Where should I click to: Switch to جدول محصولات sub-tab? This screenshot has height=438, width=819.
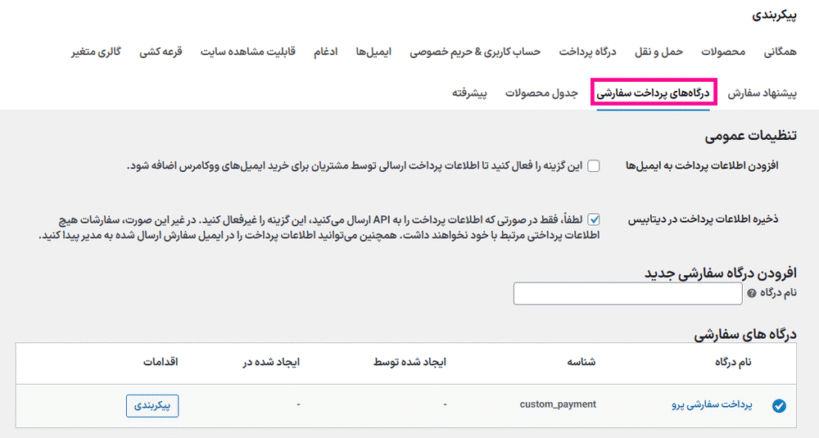tap(541, 93)
